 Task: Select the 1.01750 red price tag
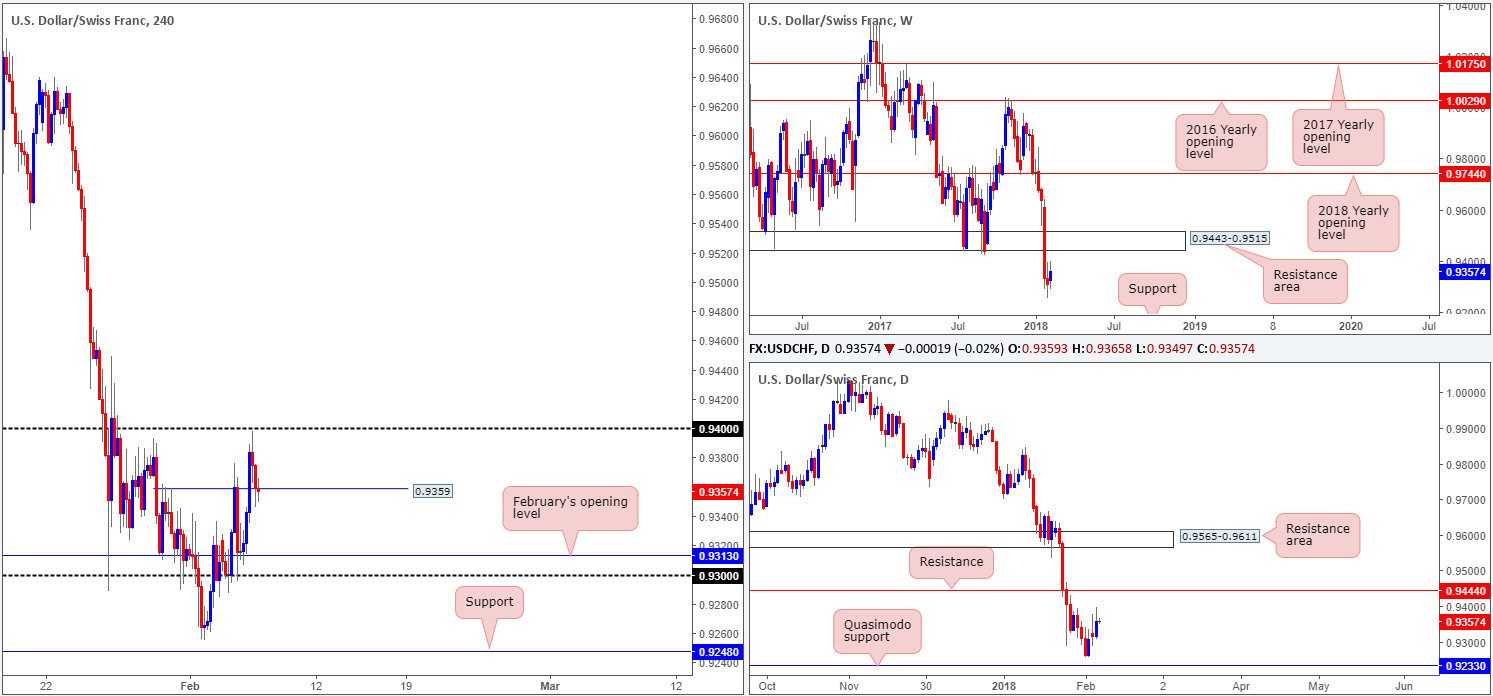(x=1462, y=64)
